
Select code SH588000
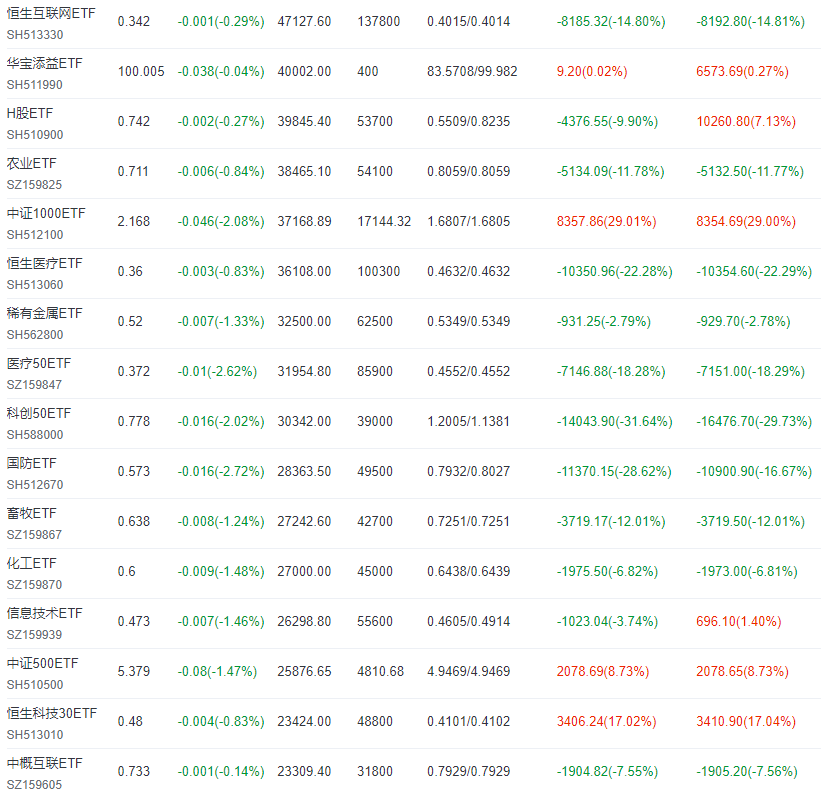[35, 435]
